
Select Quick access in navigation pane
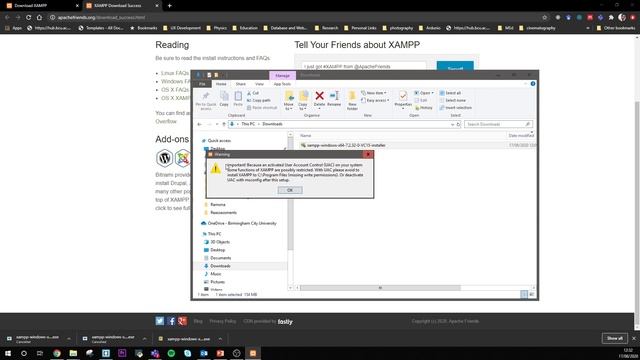219,141
